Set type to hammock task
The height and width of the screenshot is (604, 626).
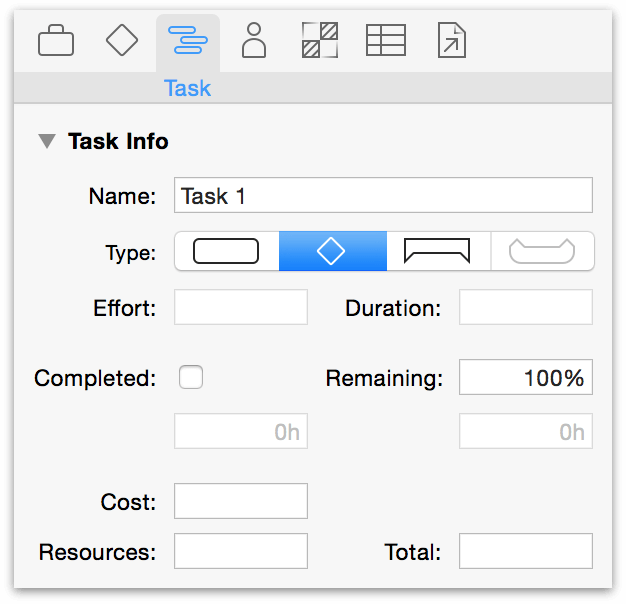[x=542, y=251]
